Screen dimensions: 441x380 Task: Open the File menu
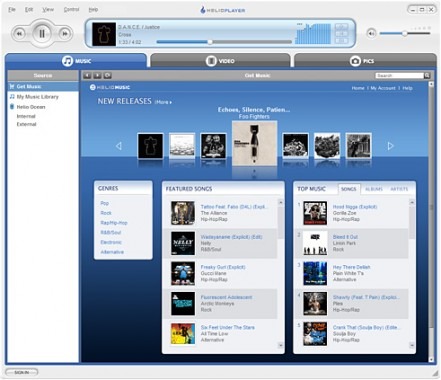12,9
